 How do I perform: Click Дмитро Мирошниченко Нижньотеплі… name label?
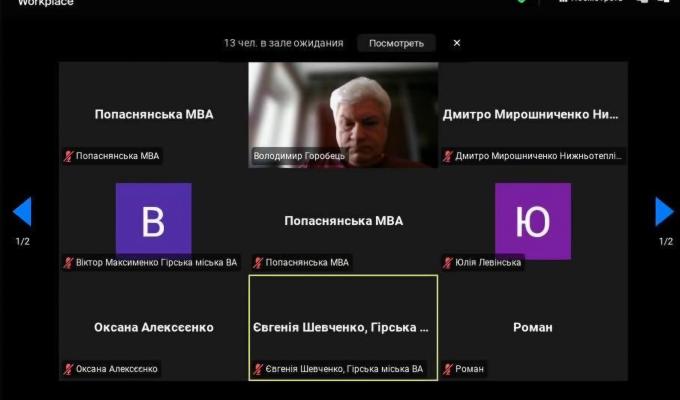click(538, 156)
